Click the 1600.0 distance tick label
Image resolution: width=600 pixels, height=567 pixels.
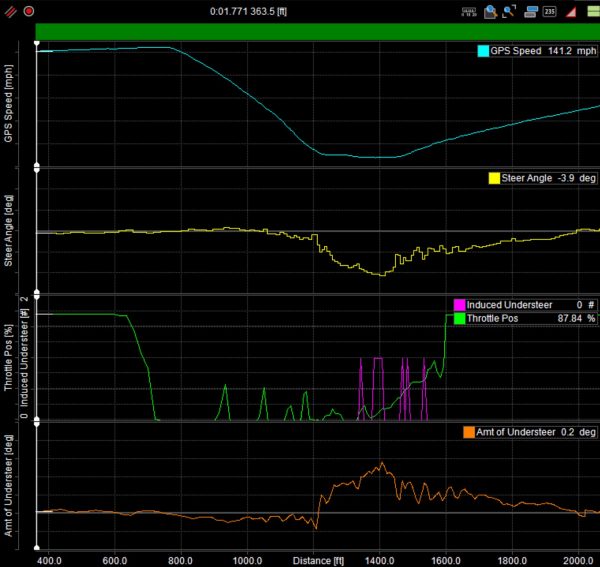(446, 561)
